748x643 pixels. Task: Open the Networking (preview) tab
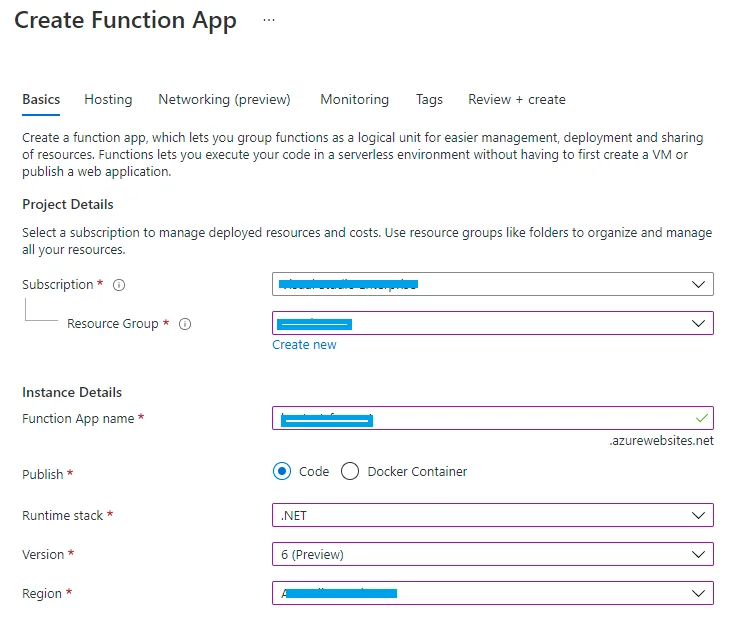click(x=224, y=100)
